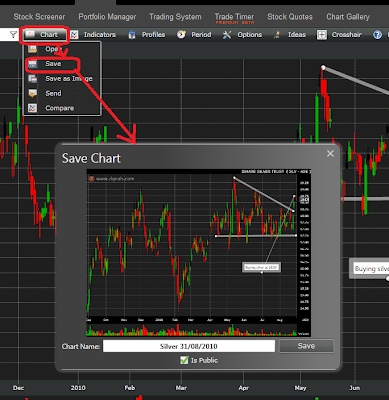Uncheck the Is Public checkbox
This screenshot has width=389, height=400.
tap(184, 360)
